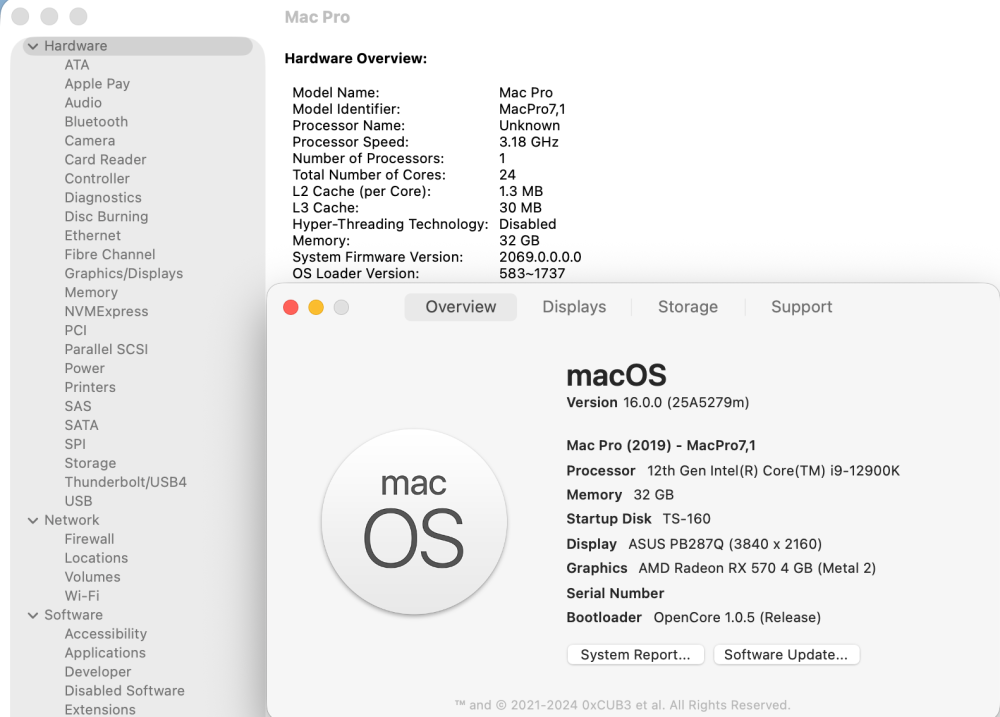
Task: Select Locations under Network
Action: click(96, 558)
